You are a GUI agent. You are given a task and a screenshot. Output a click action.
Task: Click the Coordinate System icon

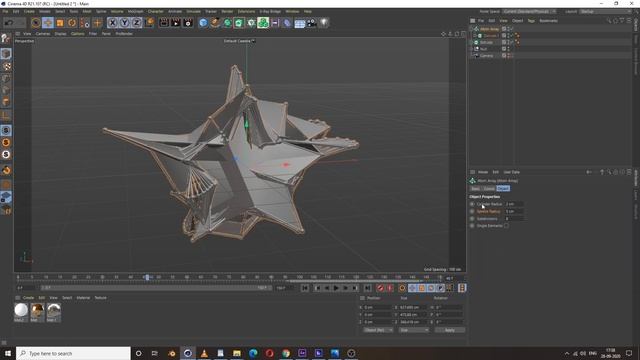pos(149,23)
